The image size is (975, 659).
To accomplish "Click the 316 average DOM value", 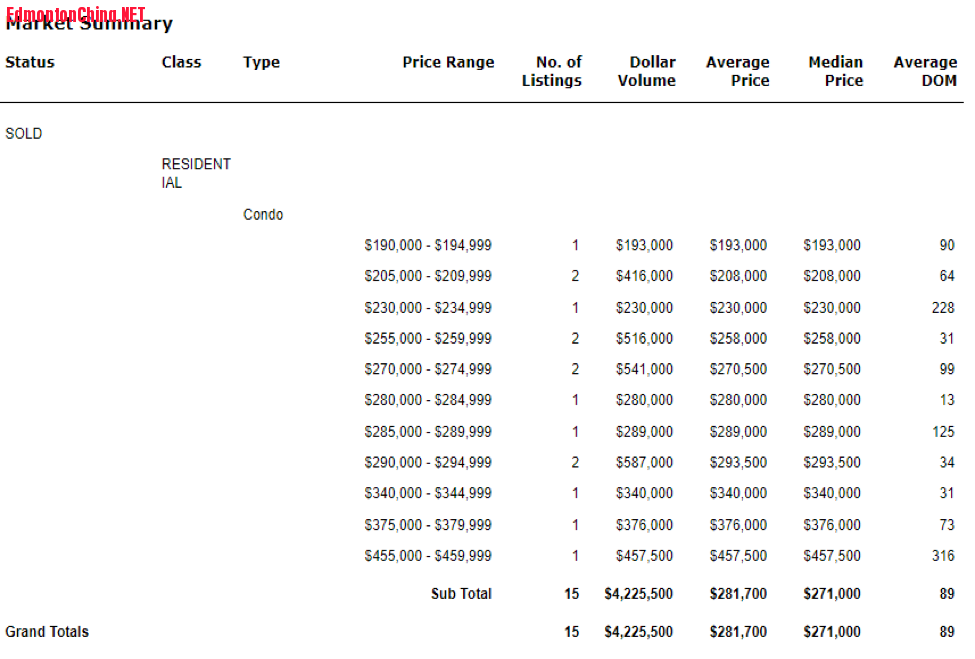I will click(x=942, y=556).
